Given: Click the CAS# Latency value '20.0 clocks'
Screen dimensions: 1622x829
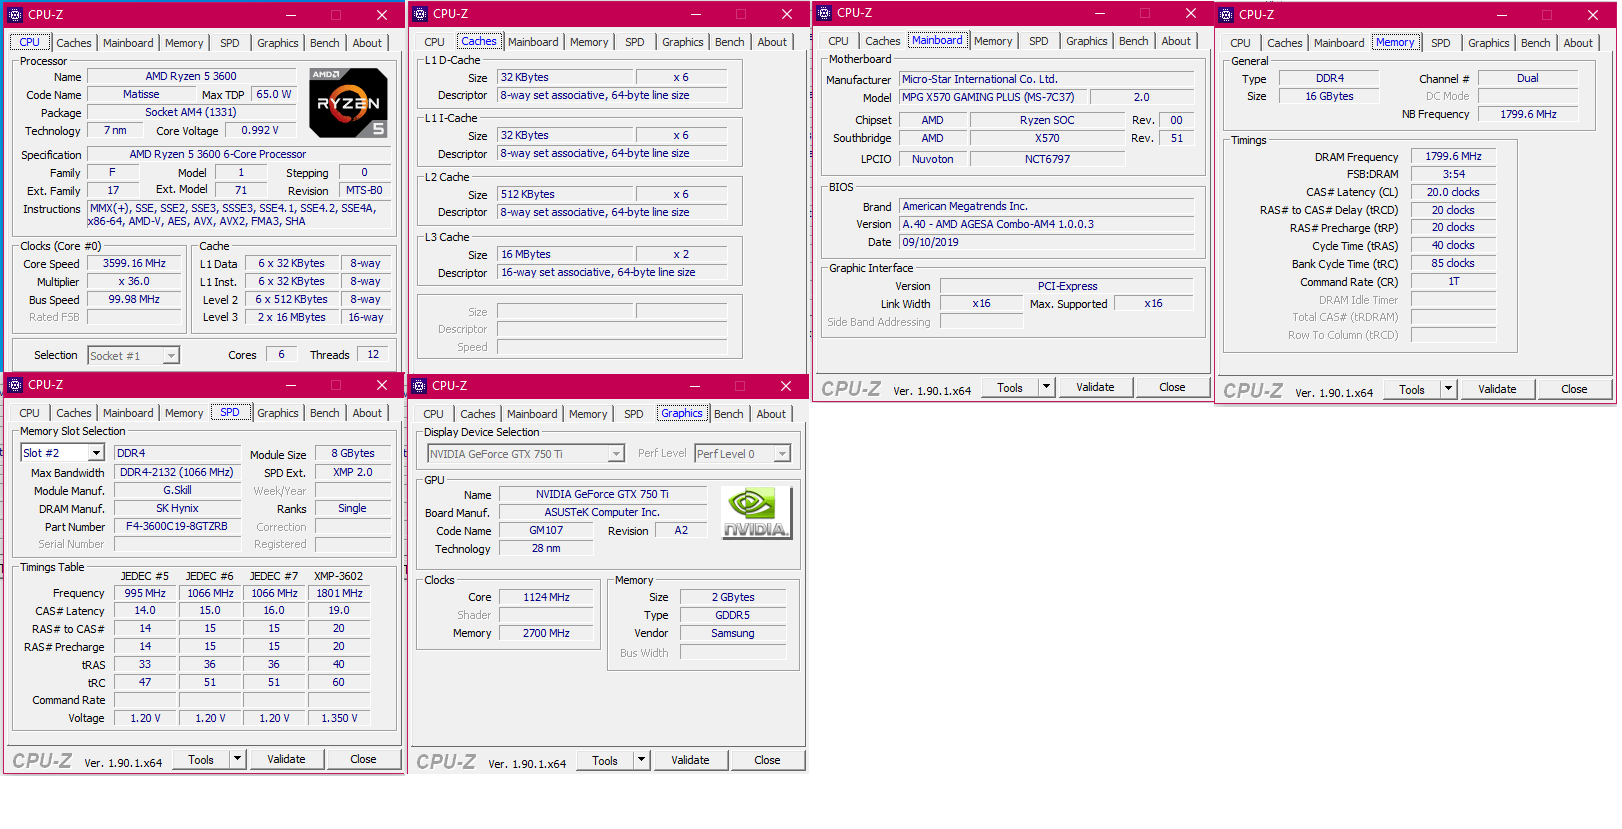Looking at the screenshot, I should (x=1453, y=192).
